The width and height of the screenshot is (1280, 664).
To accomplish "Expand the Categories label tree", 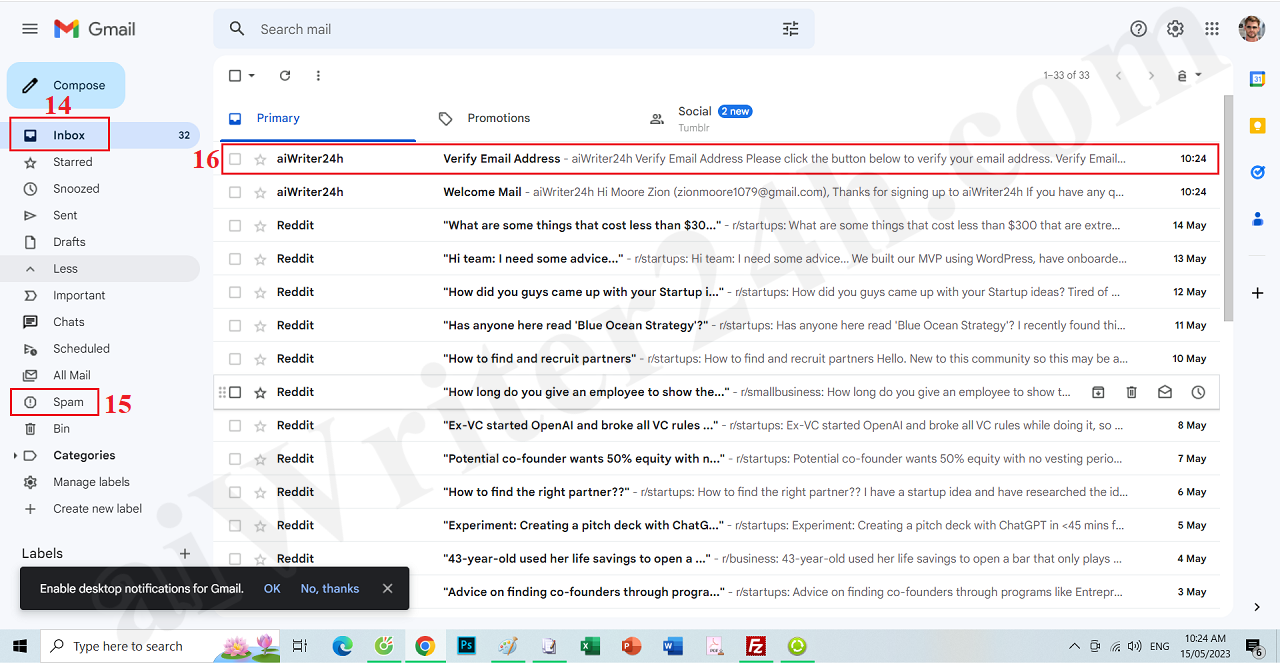I will tap(15, 456).
